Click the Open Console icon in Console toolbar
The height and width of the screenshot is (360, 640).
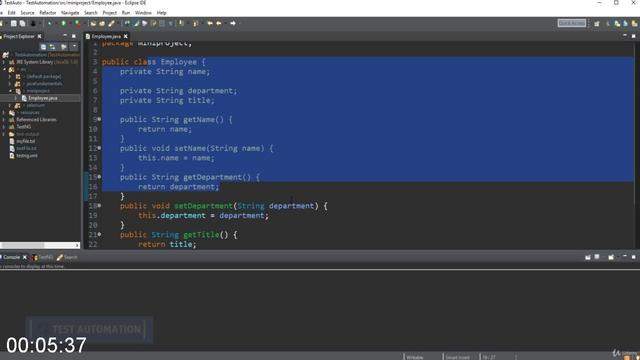[611, 257]
